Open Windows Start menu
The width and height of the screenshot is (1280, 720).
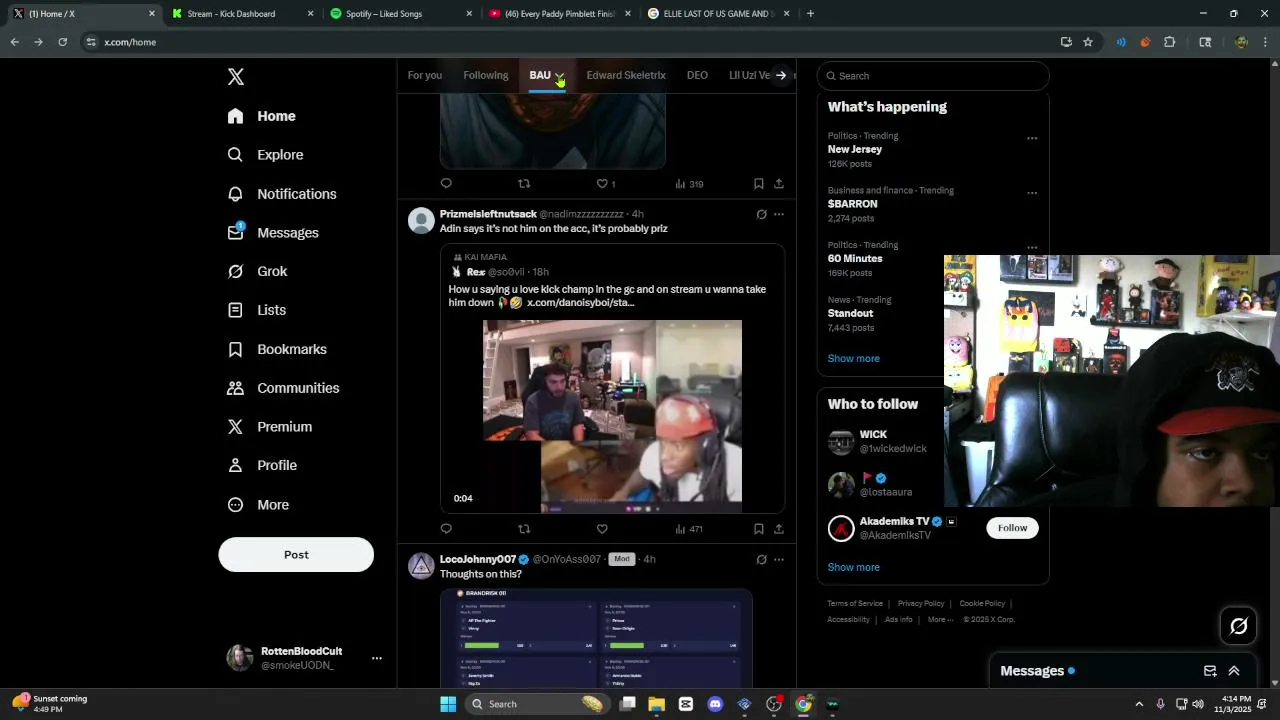pyautogui.click(x=448, y=704)
